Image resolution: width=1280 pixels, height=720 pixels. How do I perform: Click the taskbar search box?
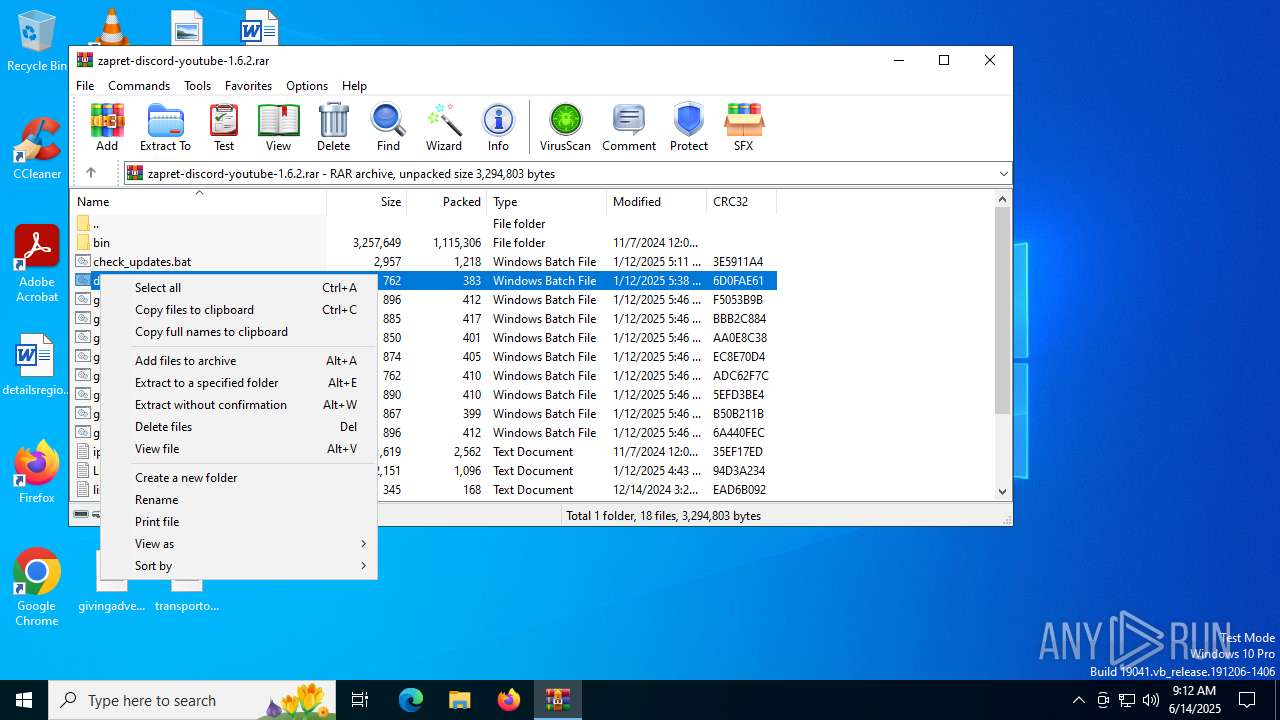(193, 700)
